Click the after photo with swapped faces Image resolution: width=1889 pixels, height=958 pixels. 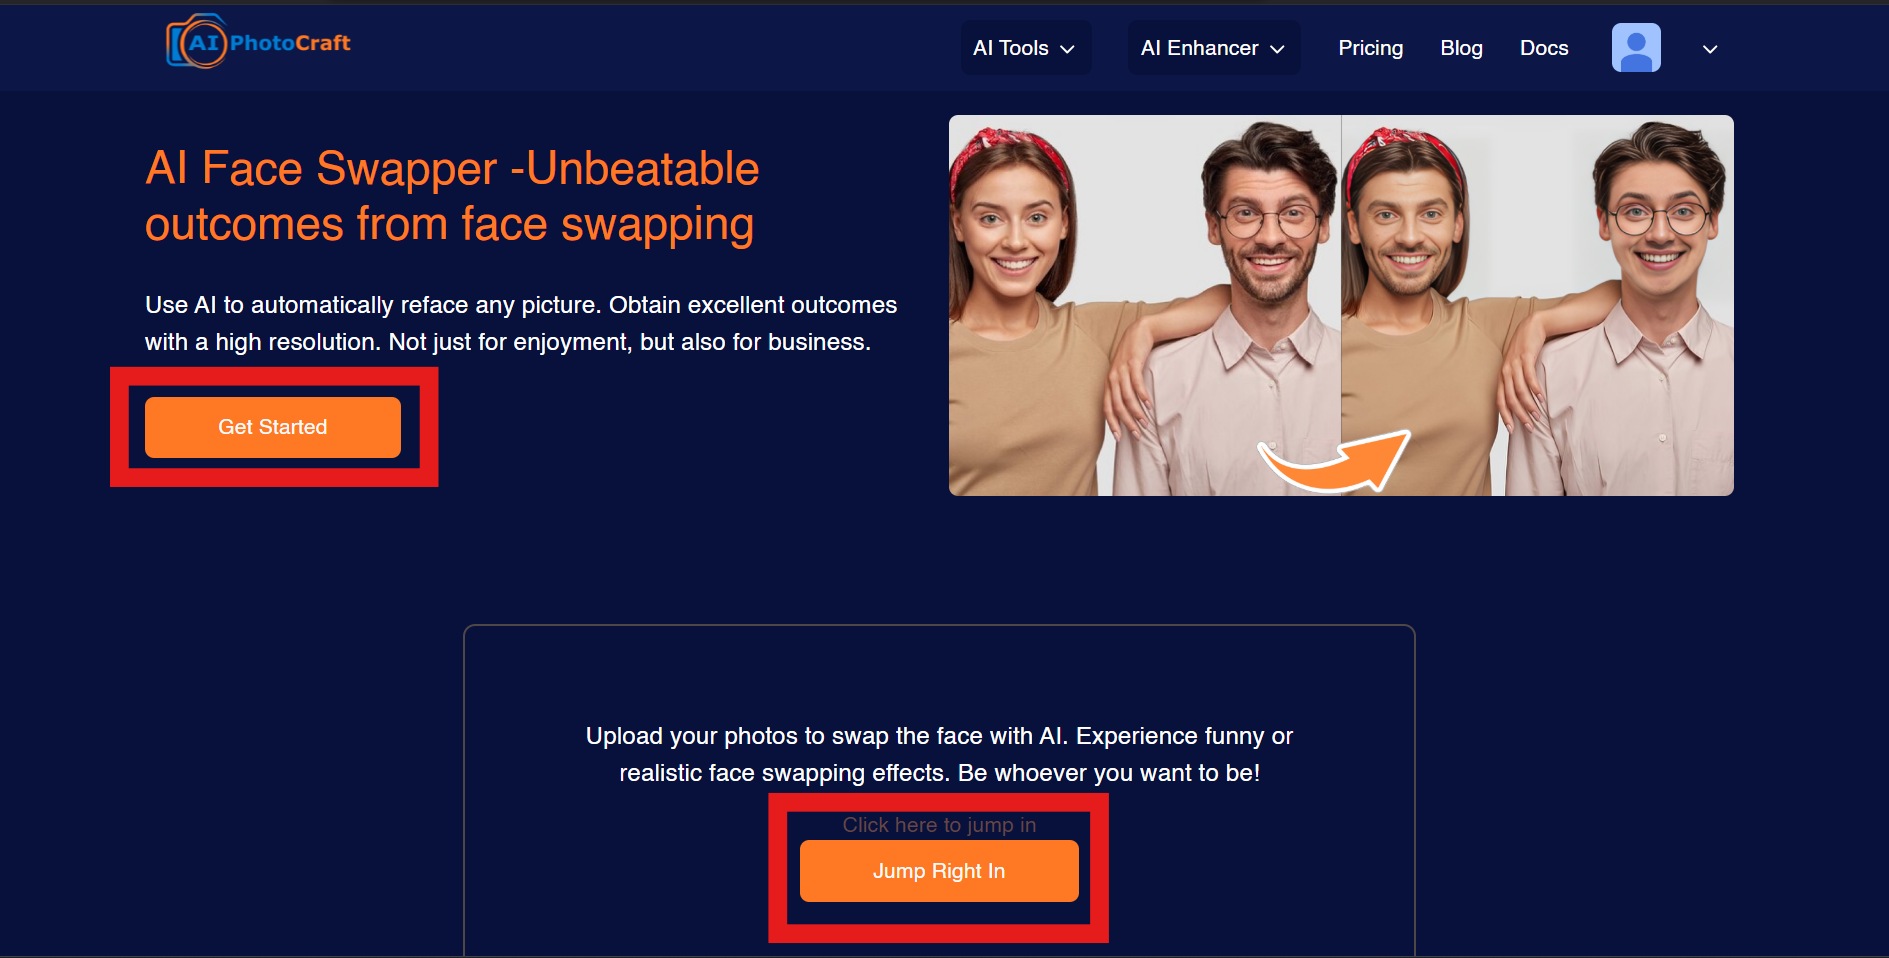(1537, 305)
